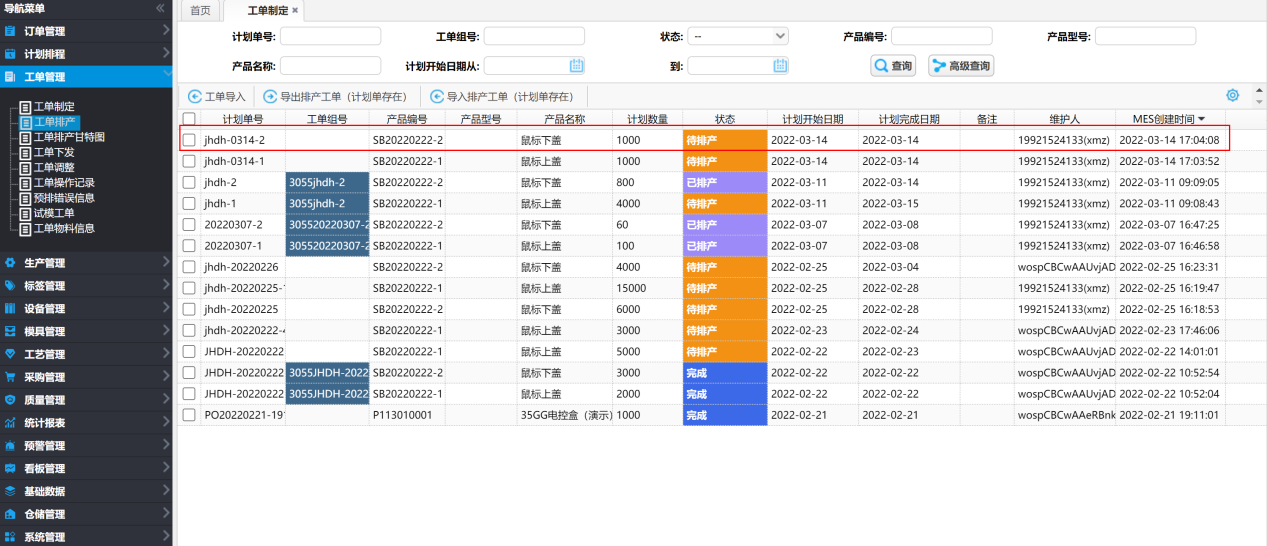This screenshot has width=1267, height=546.
Task: Close the 工单制定 tab with x
Action: (295, 10)
